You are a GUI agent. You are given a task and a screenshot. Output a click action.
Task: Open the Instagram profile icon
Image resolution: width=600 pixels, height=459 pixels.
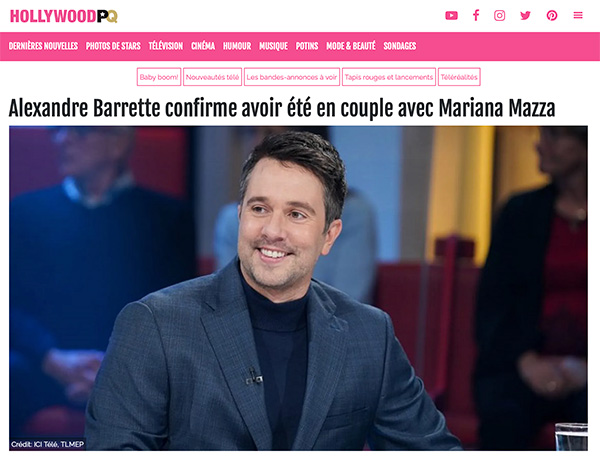coord(499,16)
